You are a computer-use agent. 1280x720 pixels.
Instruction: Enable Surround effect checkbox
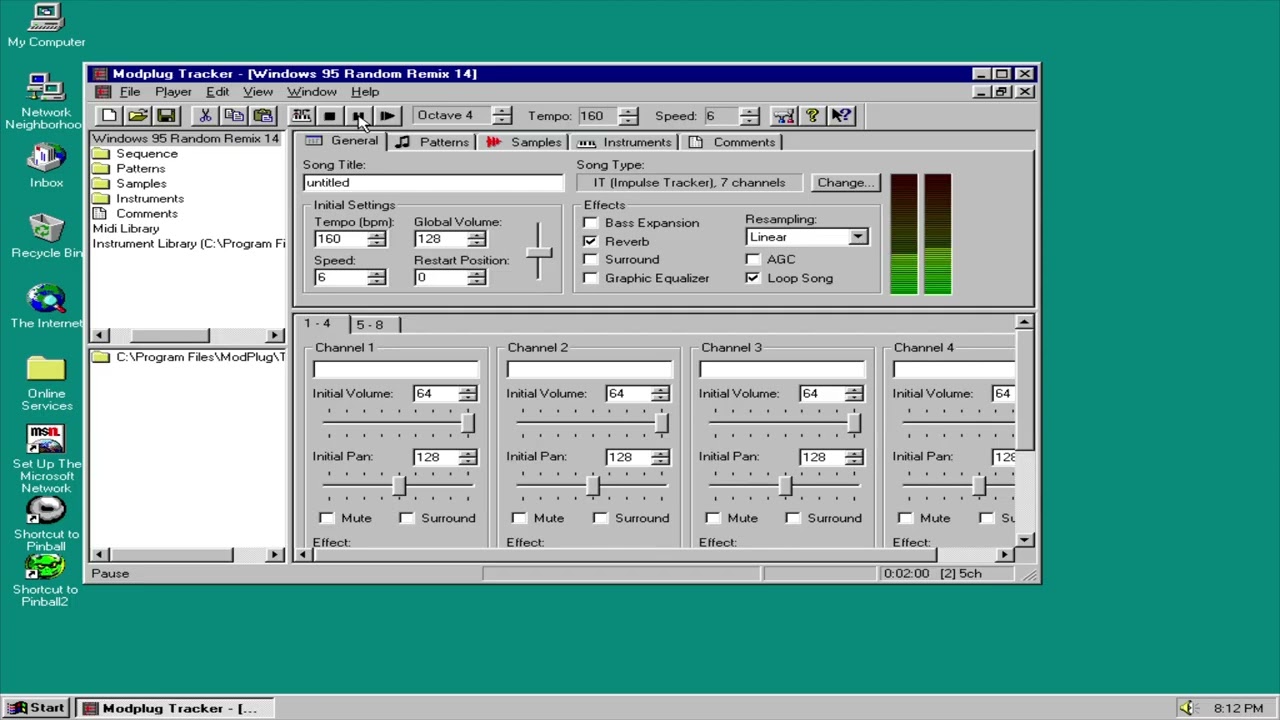(x=591, y=260)
